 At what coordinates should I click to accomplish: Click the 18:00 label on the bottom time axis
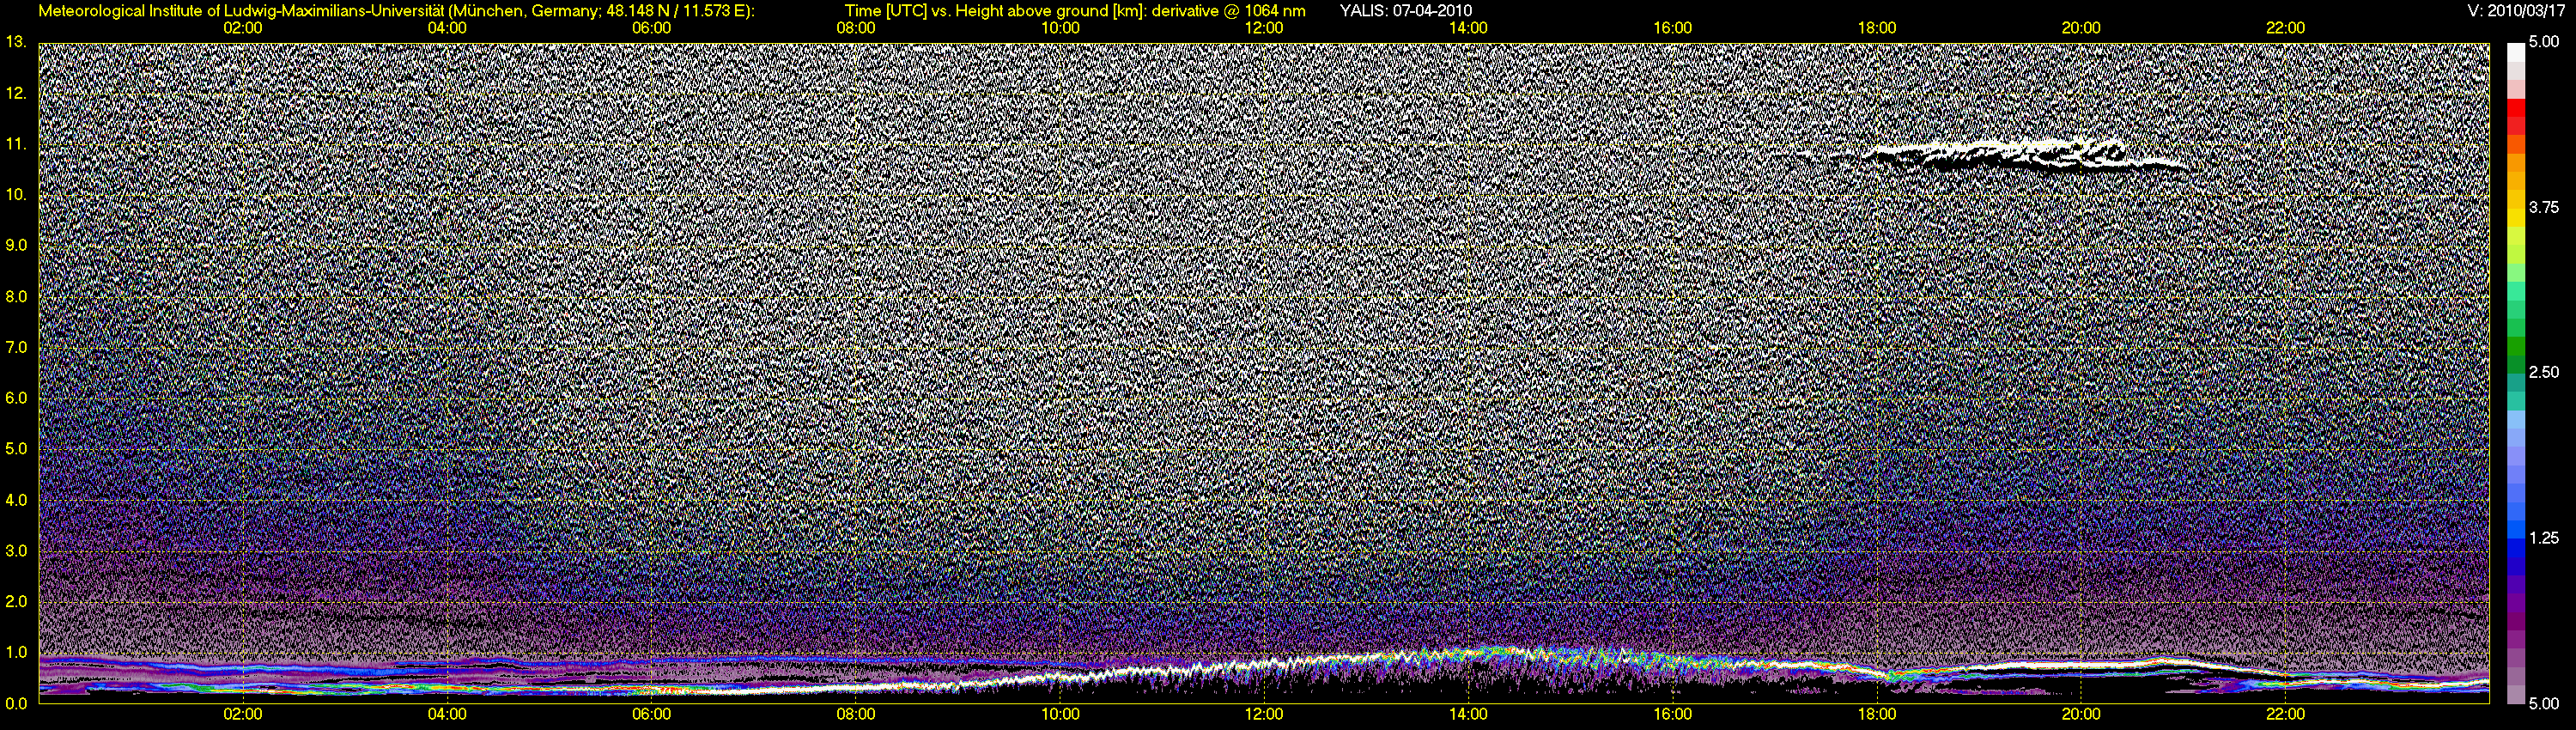[x=1877, y=715]
